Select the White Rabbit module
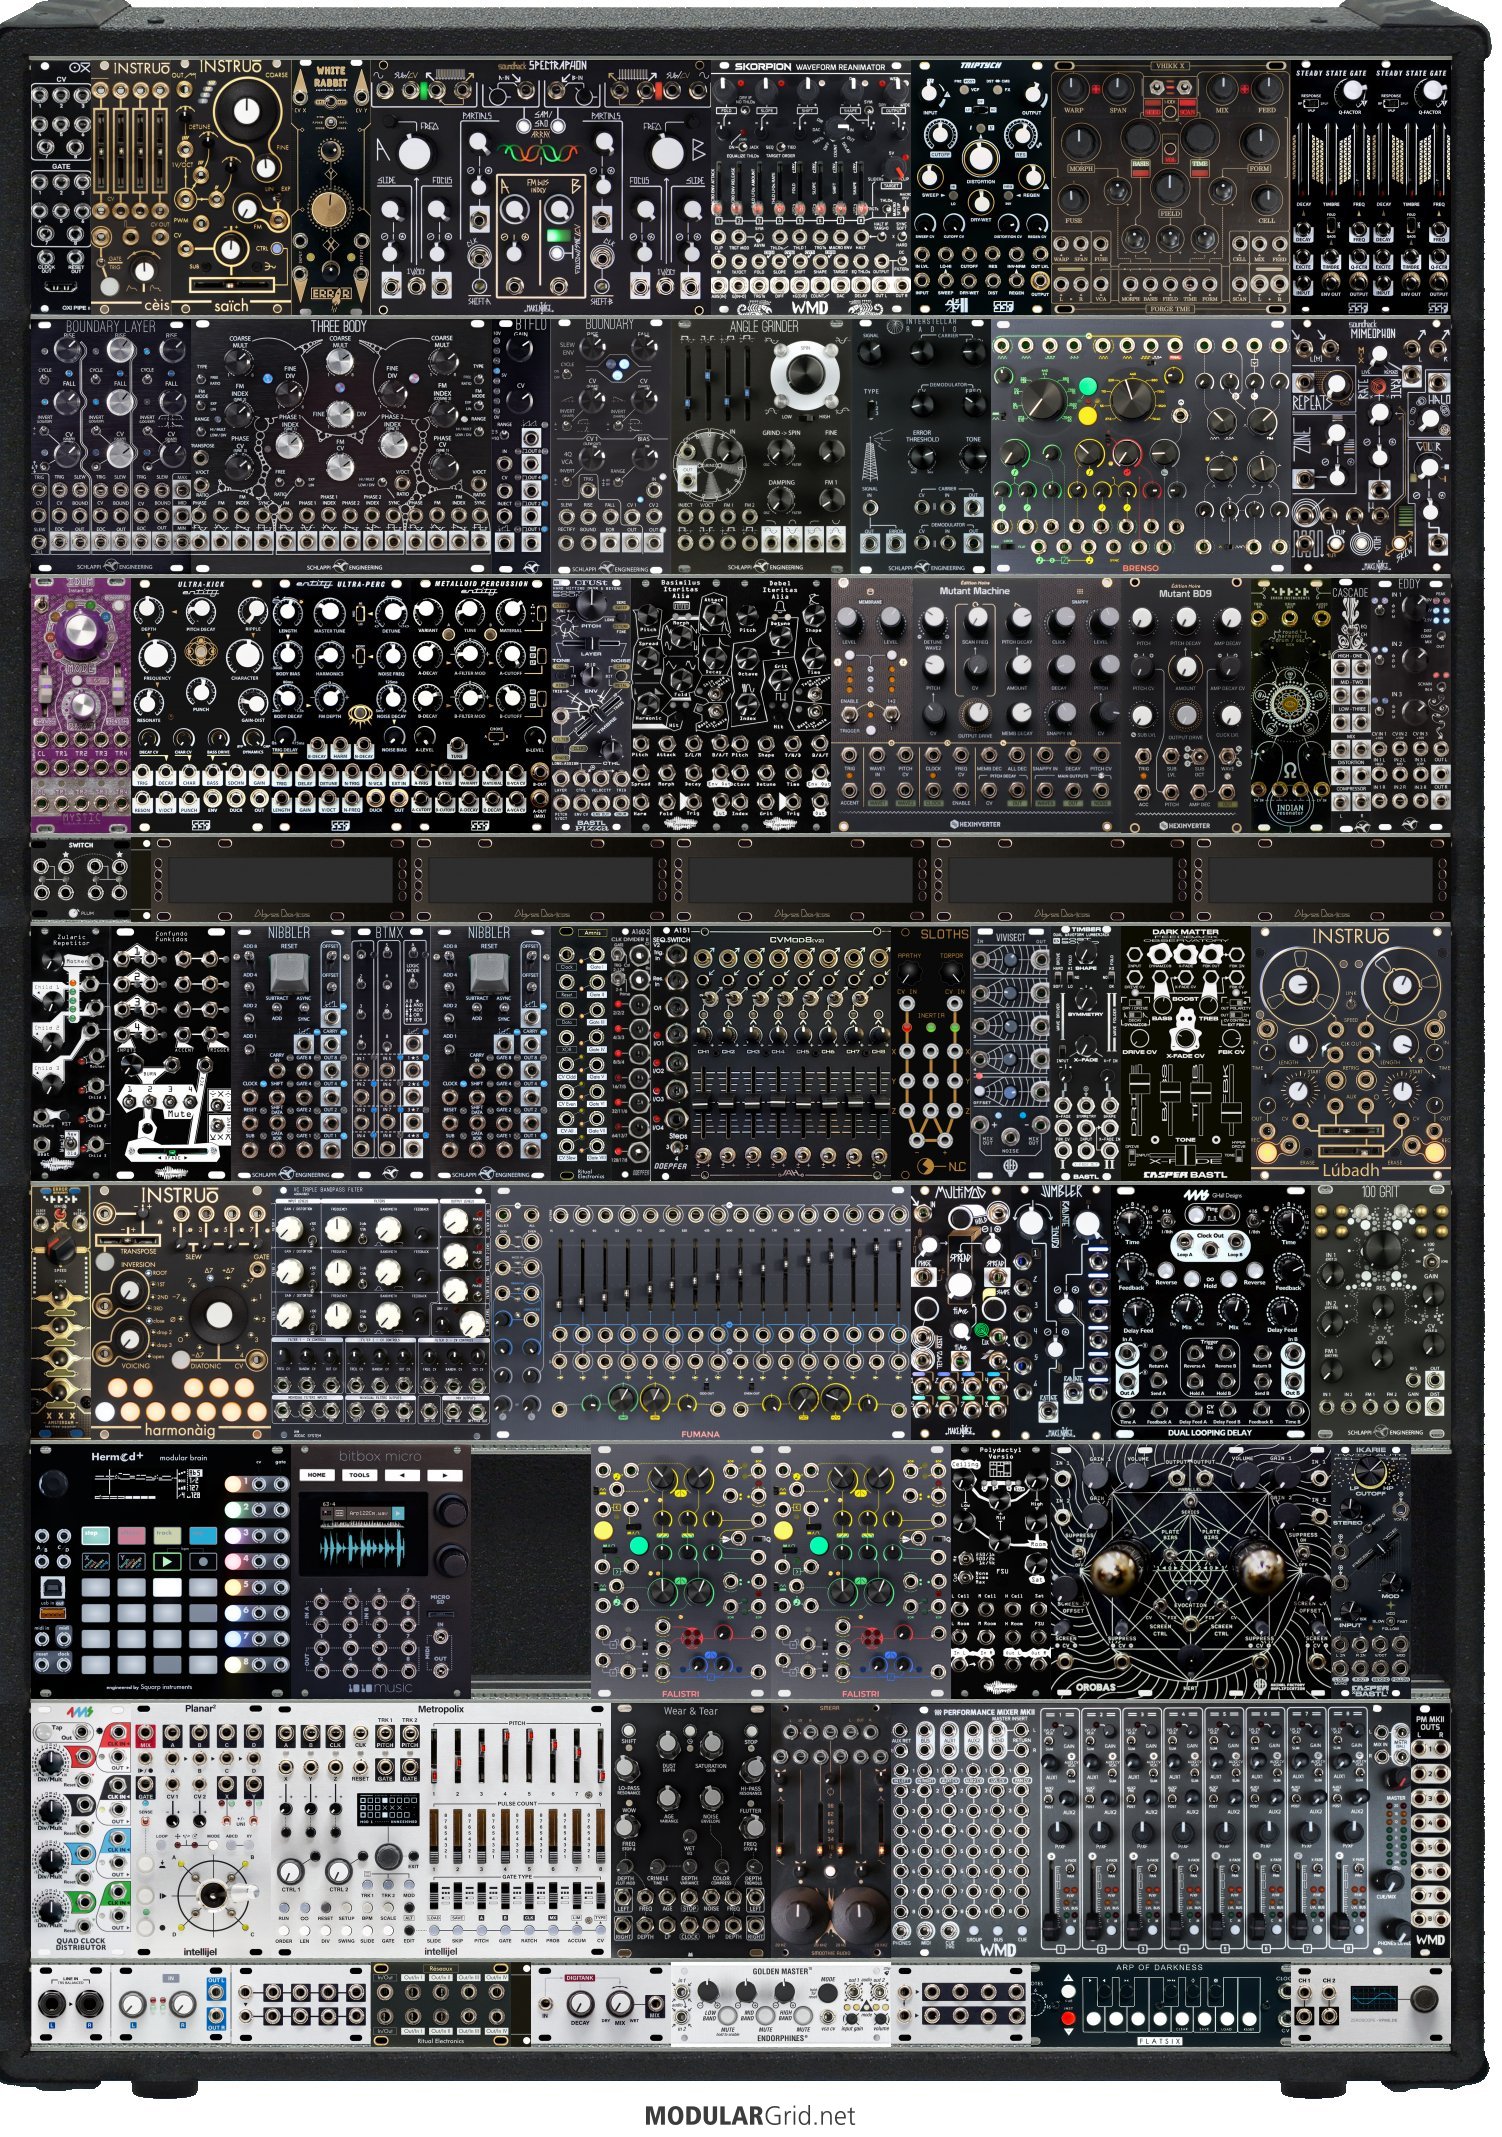Screen dimensions: 1502x2137 [331, 187]
